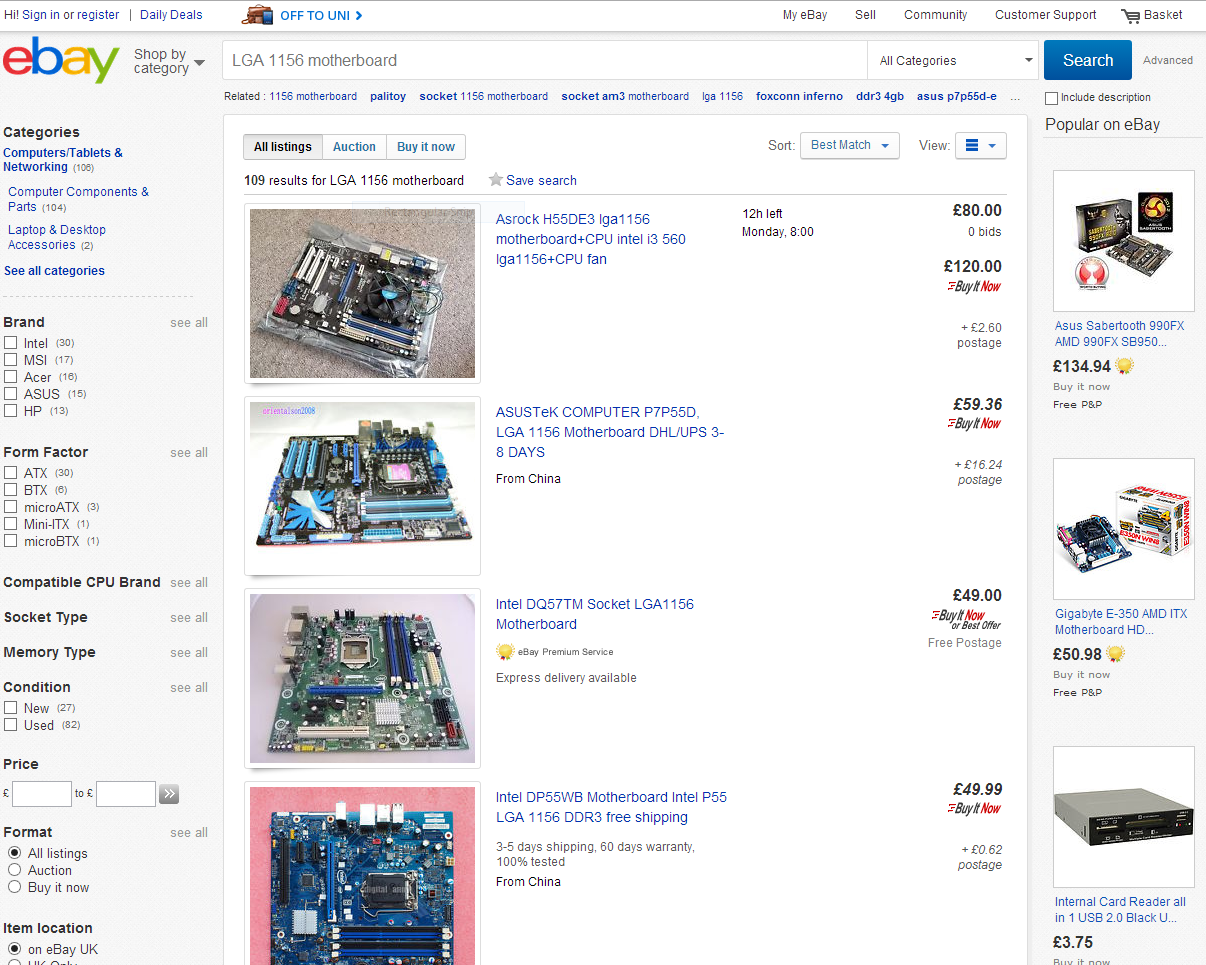
Task: Tick the Used condition checkbox
Action: click(10, 725)
